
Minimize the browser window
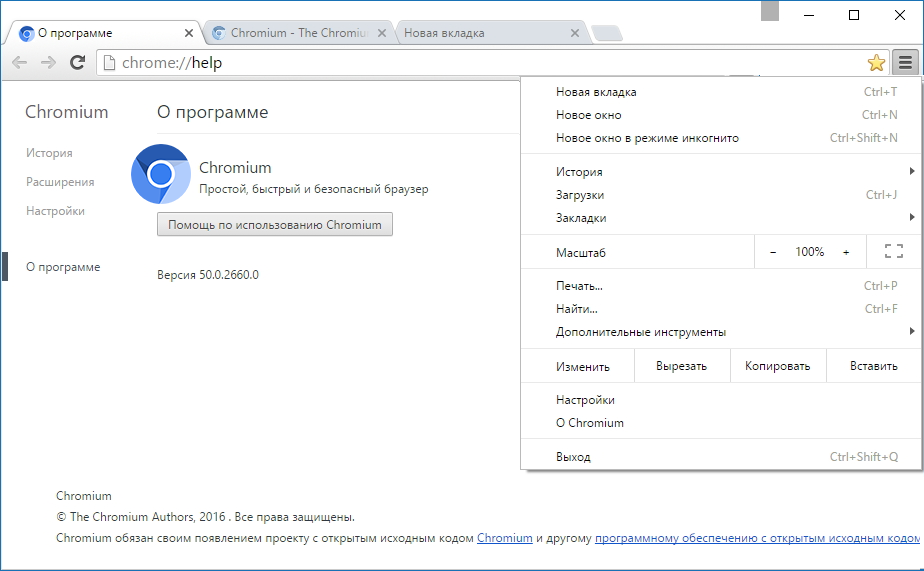point(809,15)
